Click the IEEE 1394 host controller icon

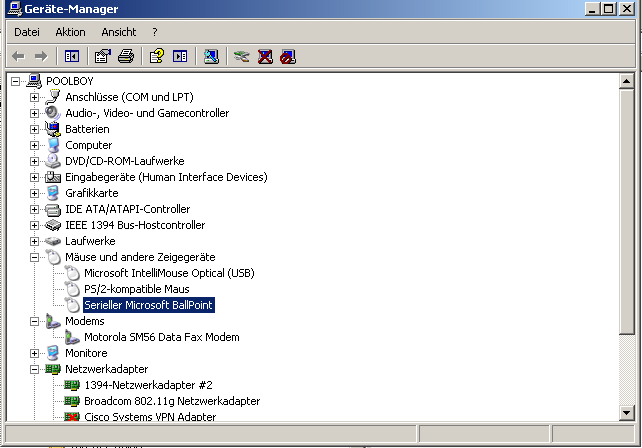click(52, 225)
